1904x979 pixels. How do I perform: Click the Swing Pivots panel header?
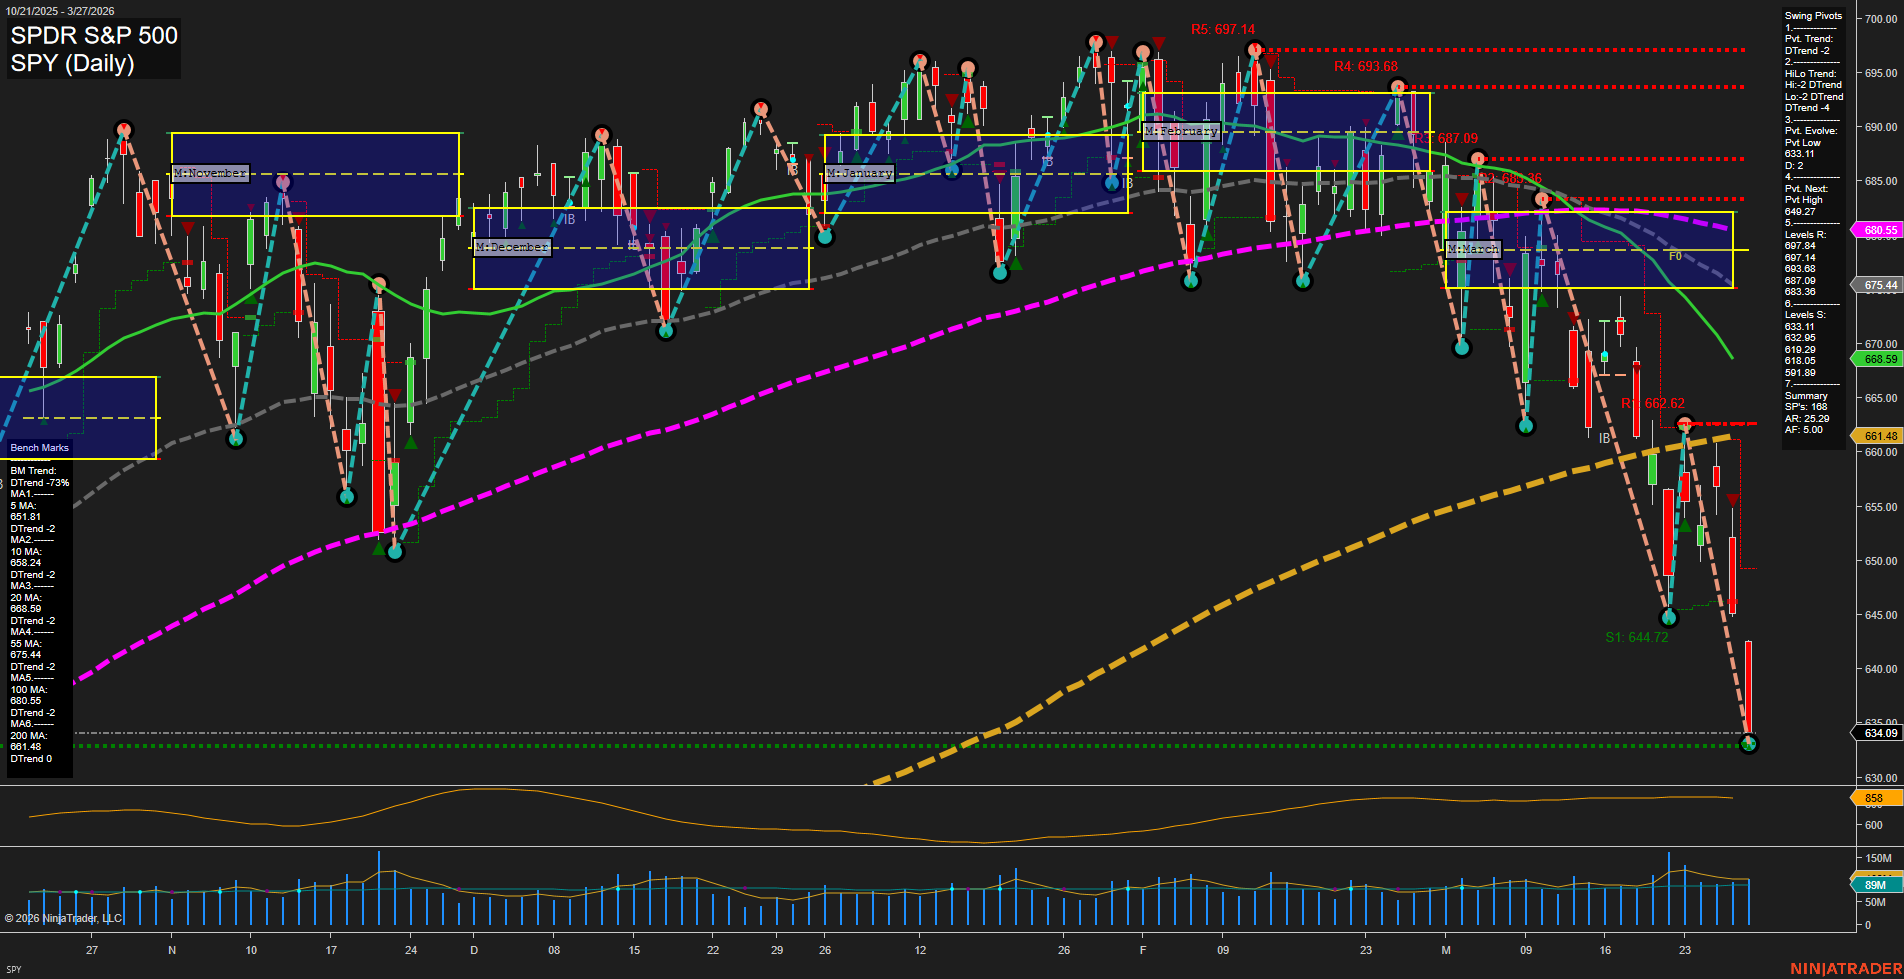1813,16
